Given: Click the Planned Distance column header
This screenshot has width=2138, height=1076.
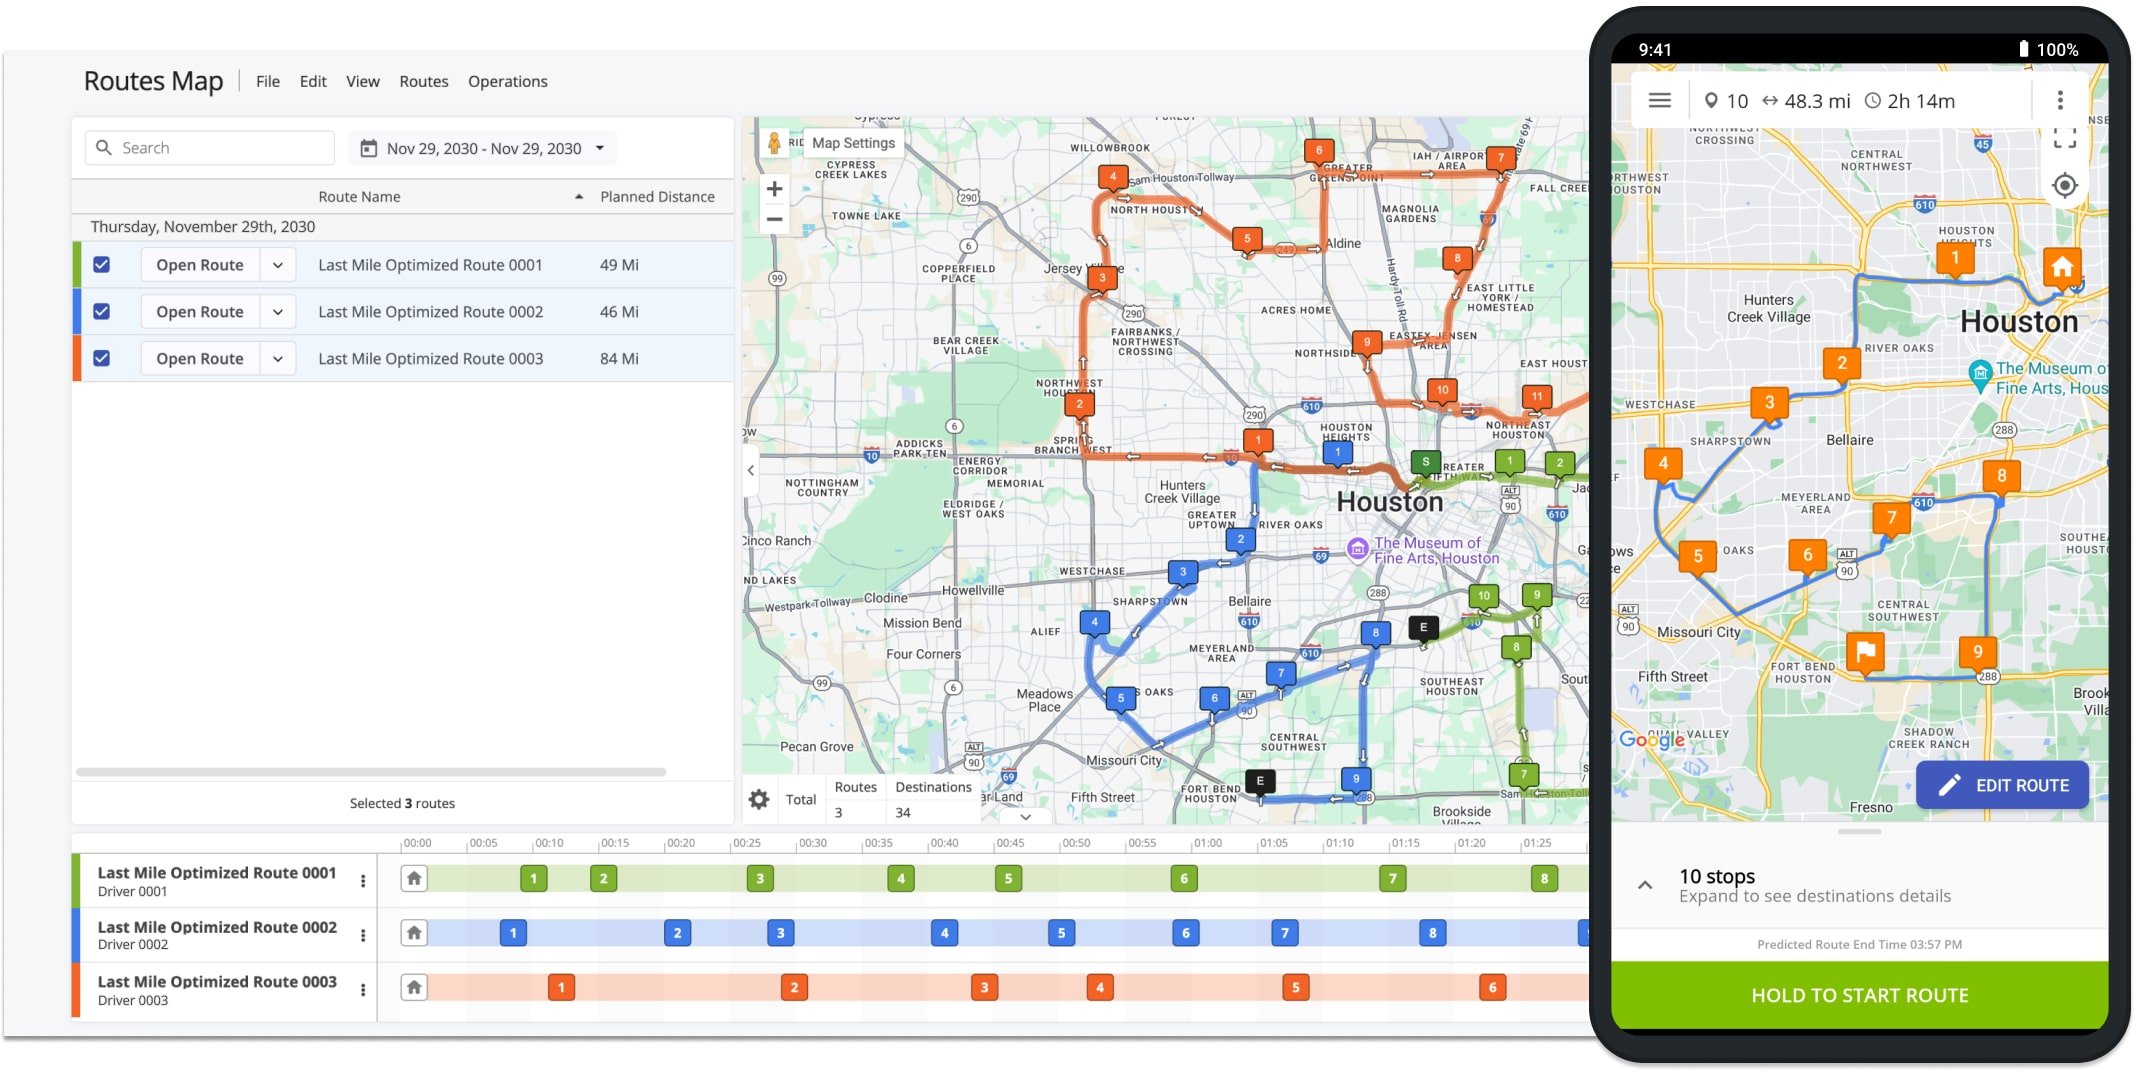Looking at the screenshot, I should 657,197.
